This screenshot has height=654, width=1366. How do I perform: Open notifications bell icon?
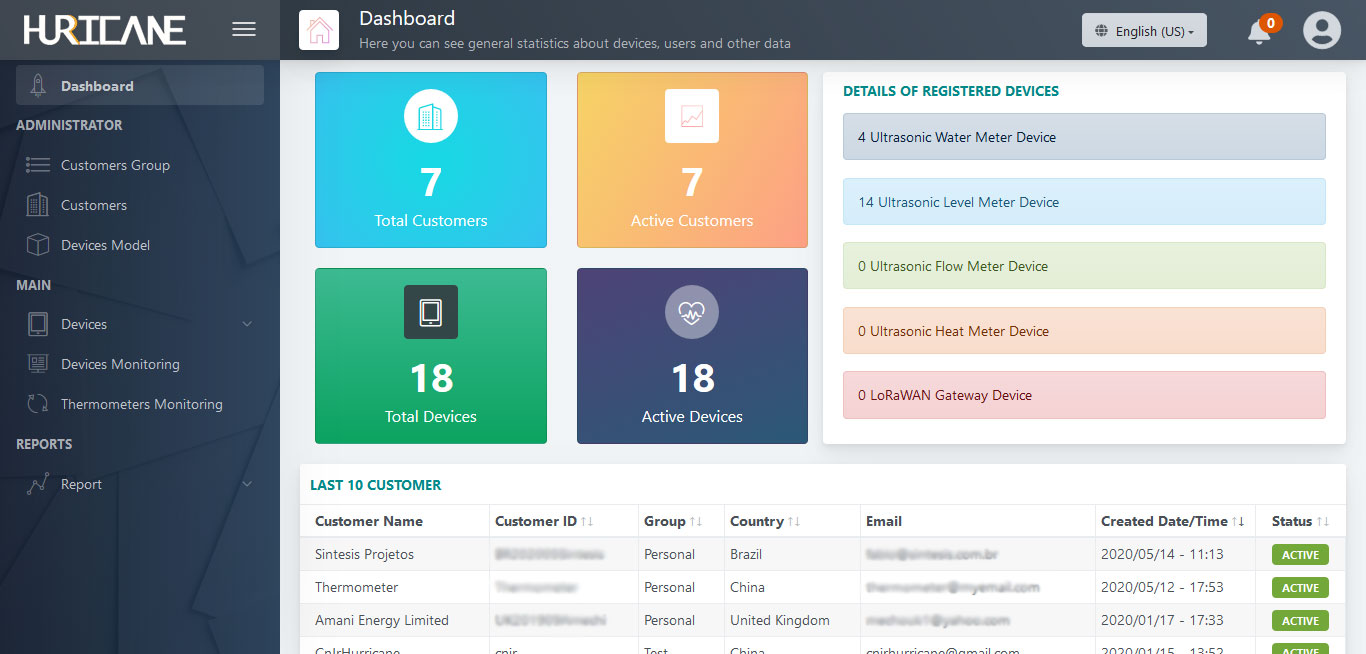(x=1259, y=32)
